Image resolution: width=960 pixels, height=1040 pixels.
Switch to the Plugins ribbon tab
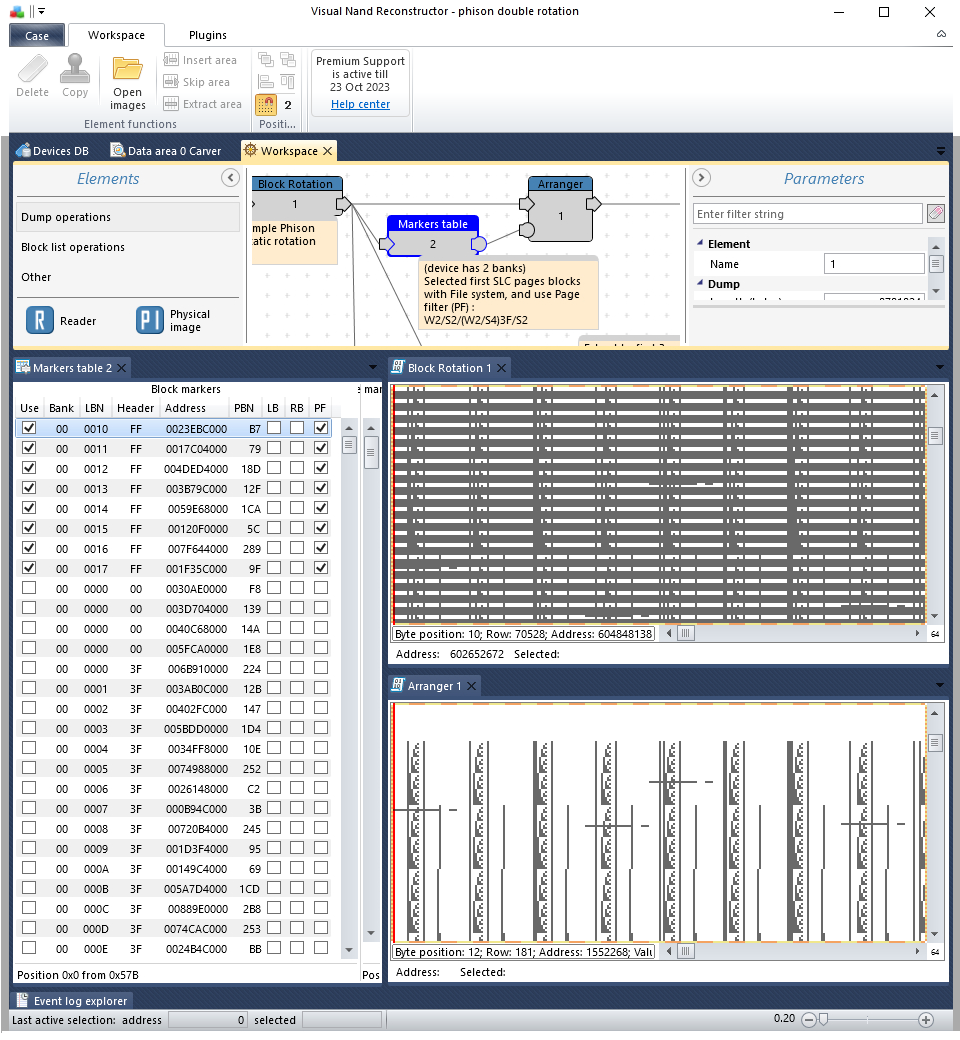208,35
